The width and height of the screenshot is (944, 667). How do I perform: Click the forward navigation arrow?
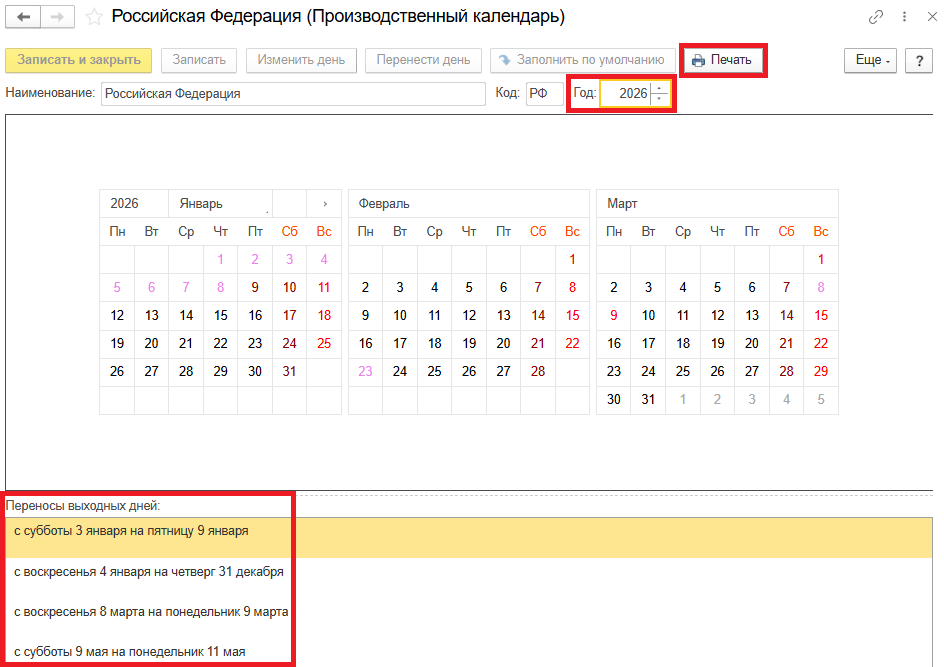pyautogui.click(x=58, y=17)
